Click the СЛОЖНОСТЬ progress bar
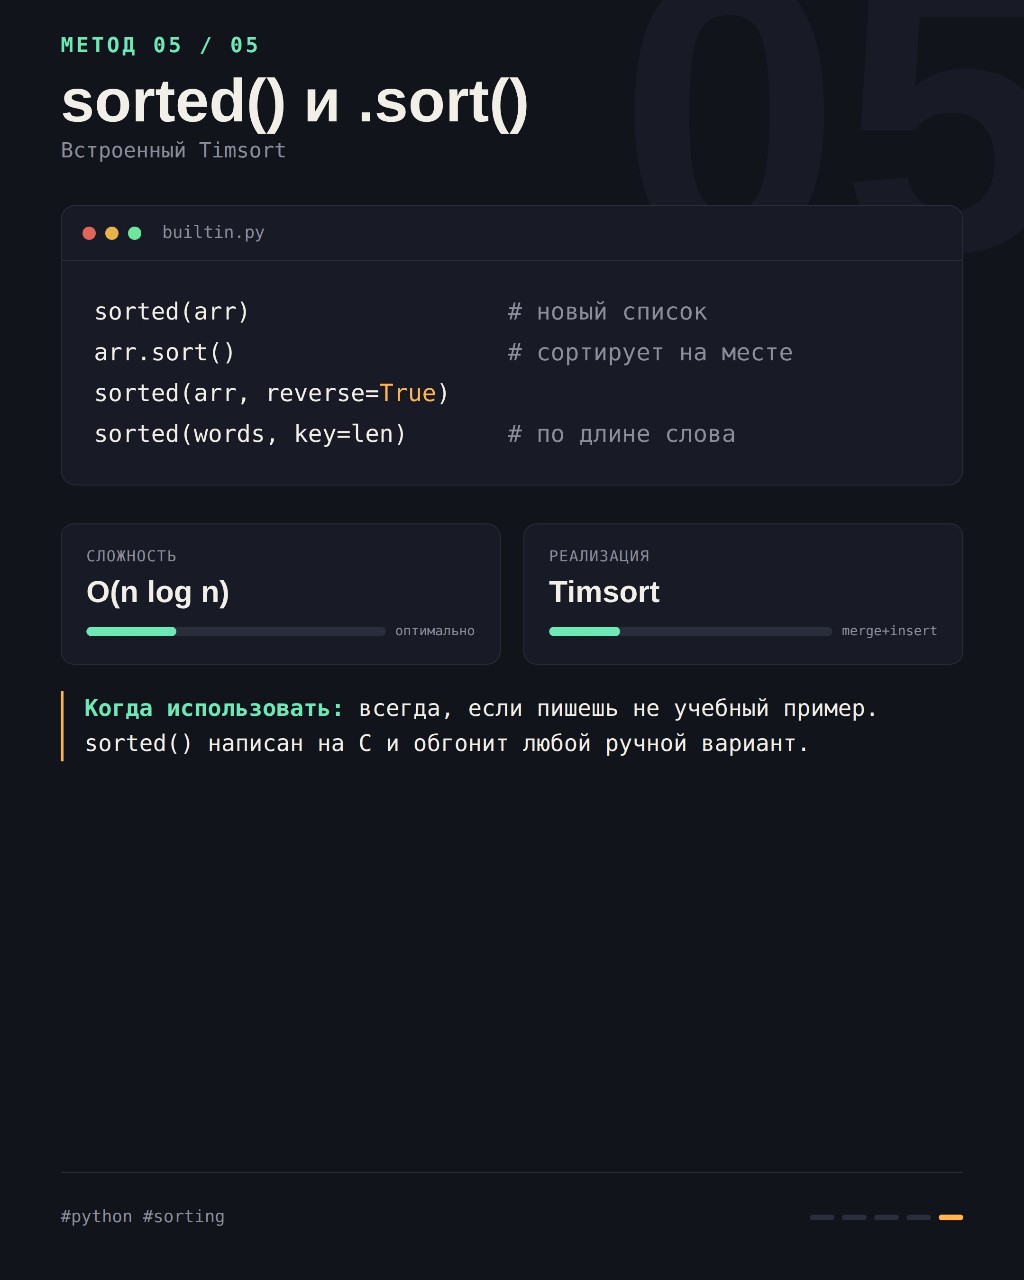 (236, 632)
